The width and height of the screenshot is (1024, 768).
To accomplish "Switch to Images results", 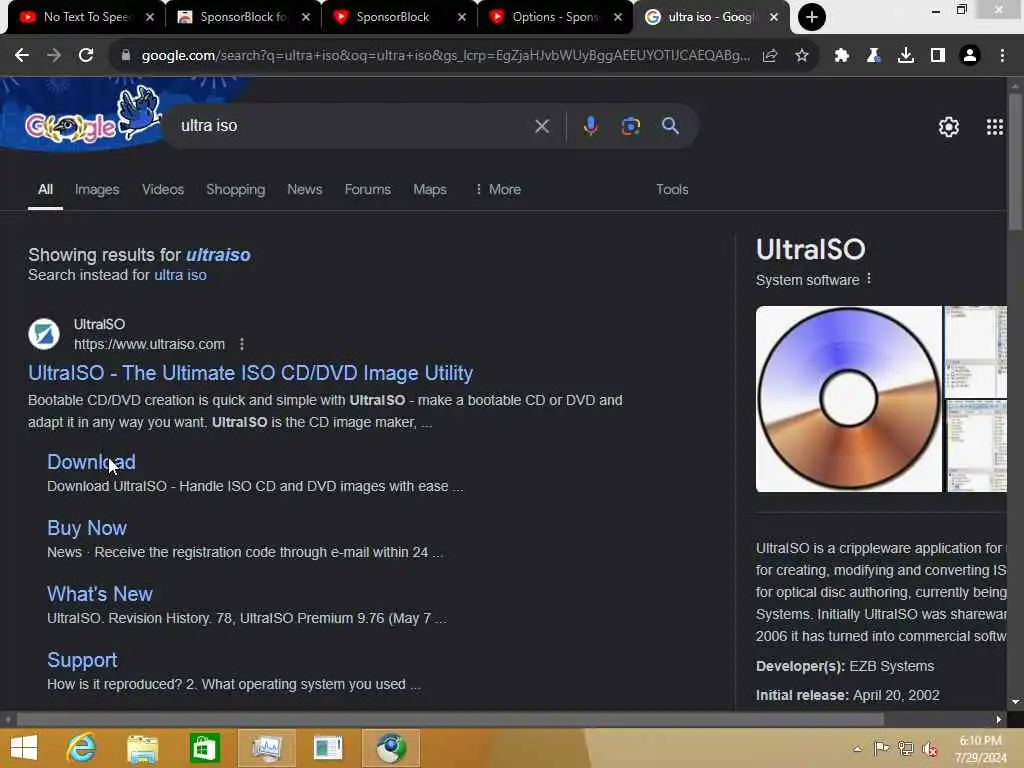I will 97,189.
